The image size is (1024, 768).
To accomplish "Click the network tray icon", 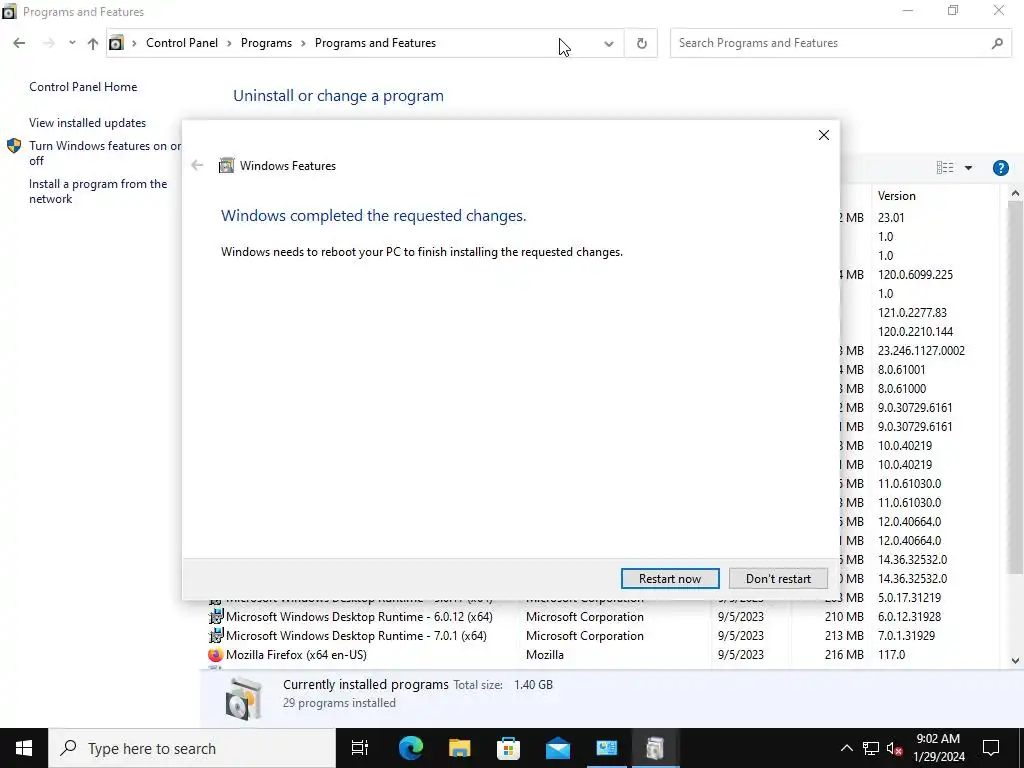I will click(871, 748).
